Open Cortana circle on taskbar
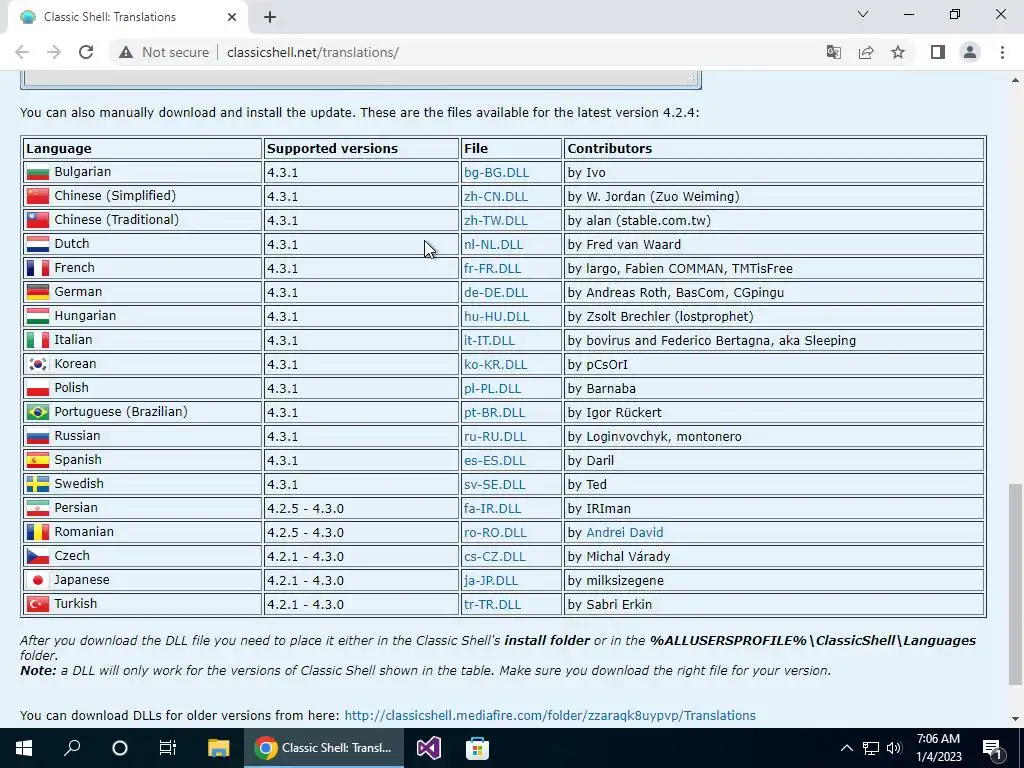The image size is (1024, 768). pos(120,748)
